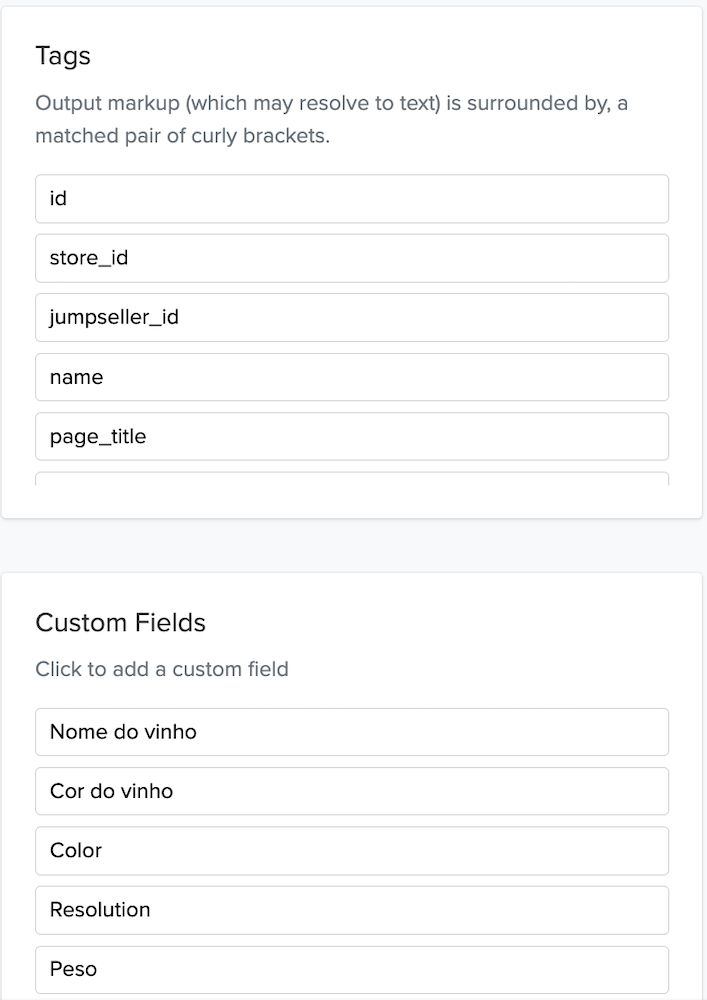
Task: Click the Custom Fields section heading
Action: [120, 622]
